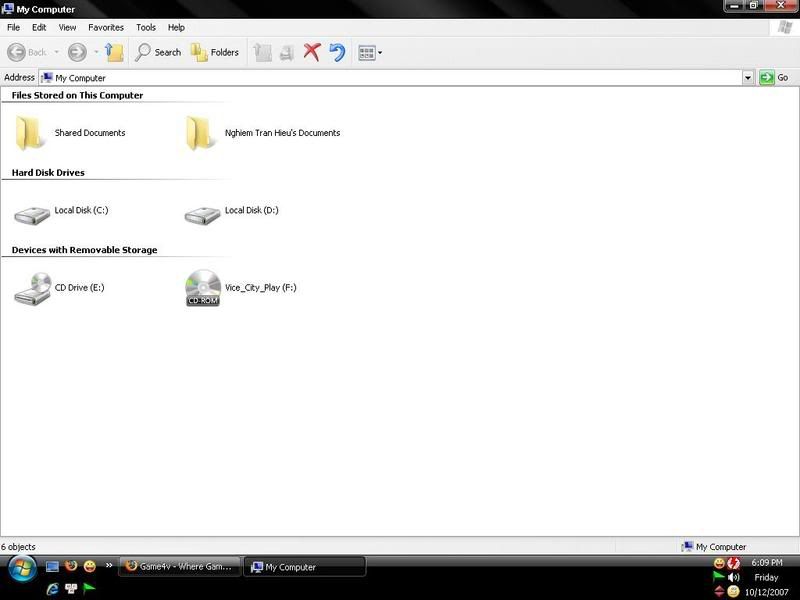Image resolution: width=800 pixels, height=600 pixels.
Task: Select the Local Disk (C:) drive icon
Action: click(32, 215)
